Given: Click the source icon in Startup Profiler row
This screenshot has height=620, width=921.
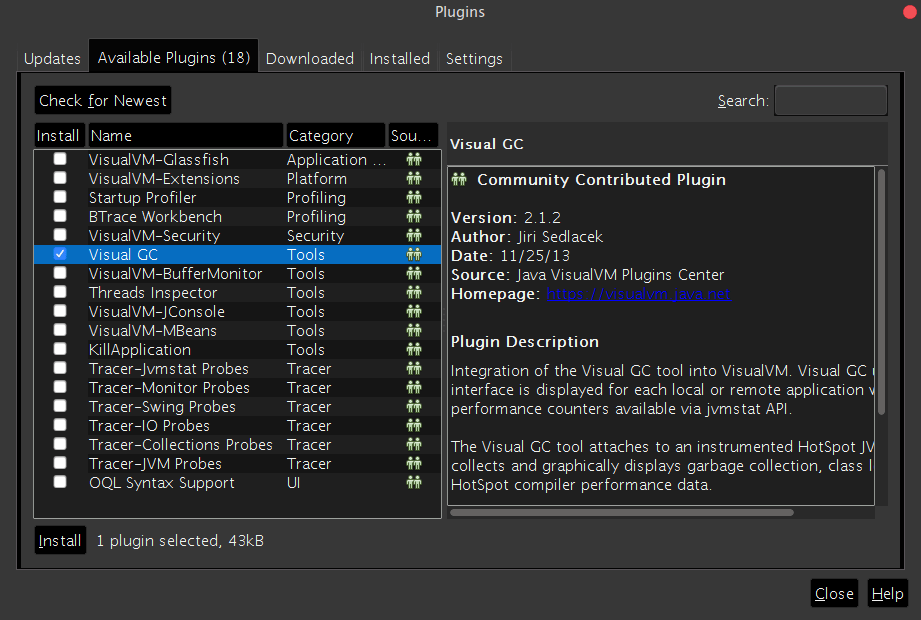Looking at the screenshot, I should 413,198.
